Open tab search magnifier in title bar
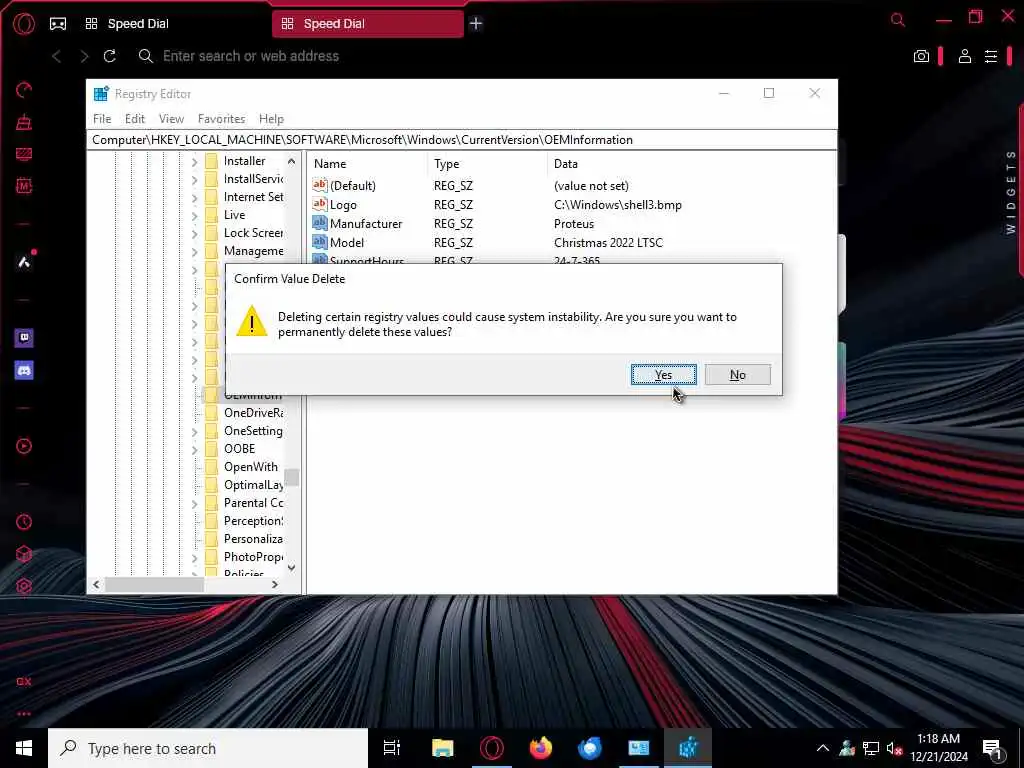 (x=898, y=20)
